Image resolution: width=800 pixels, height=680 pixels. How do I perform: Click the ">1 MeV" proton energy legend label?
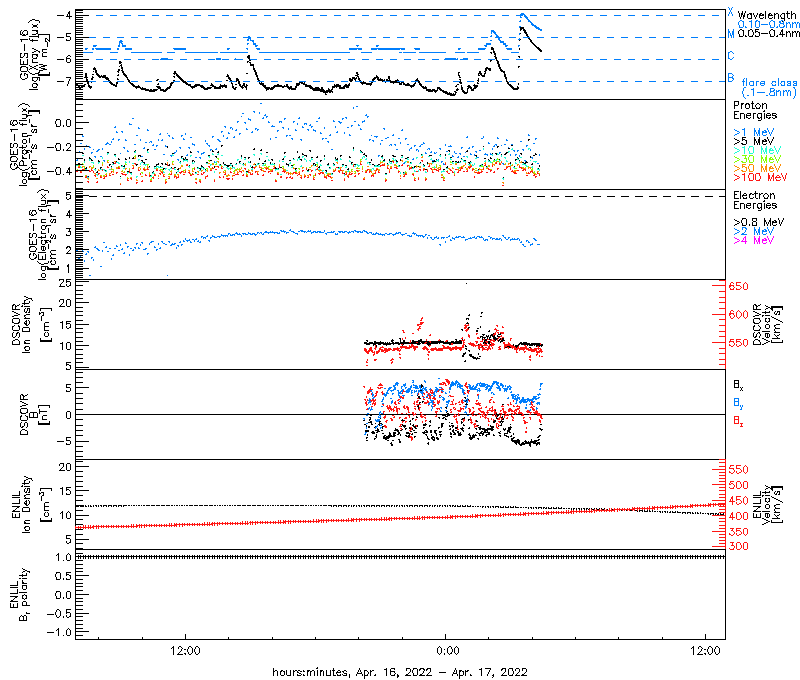point(754,132)
